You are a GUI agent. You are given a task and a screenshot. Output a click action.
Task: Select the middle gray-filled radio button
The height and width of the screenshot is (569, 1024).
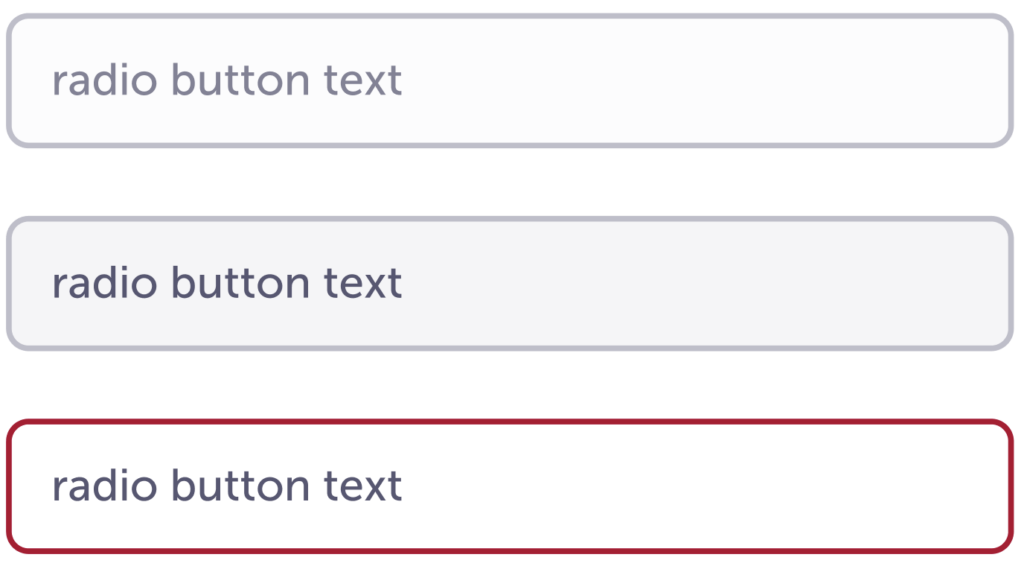pyautogui.click(x=510, y=284)
